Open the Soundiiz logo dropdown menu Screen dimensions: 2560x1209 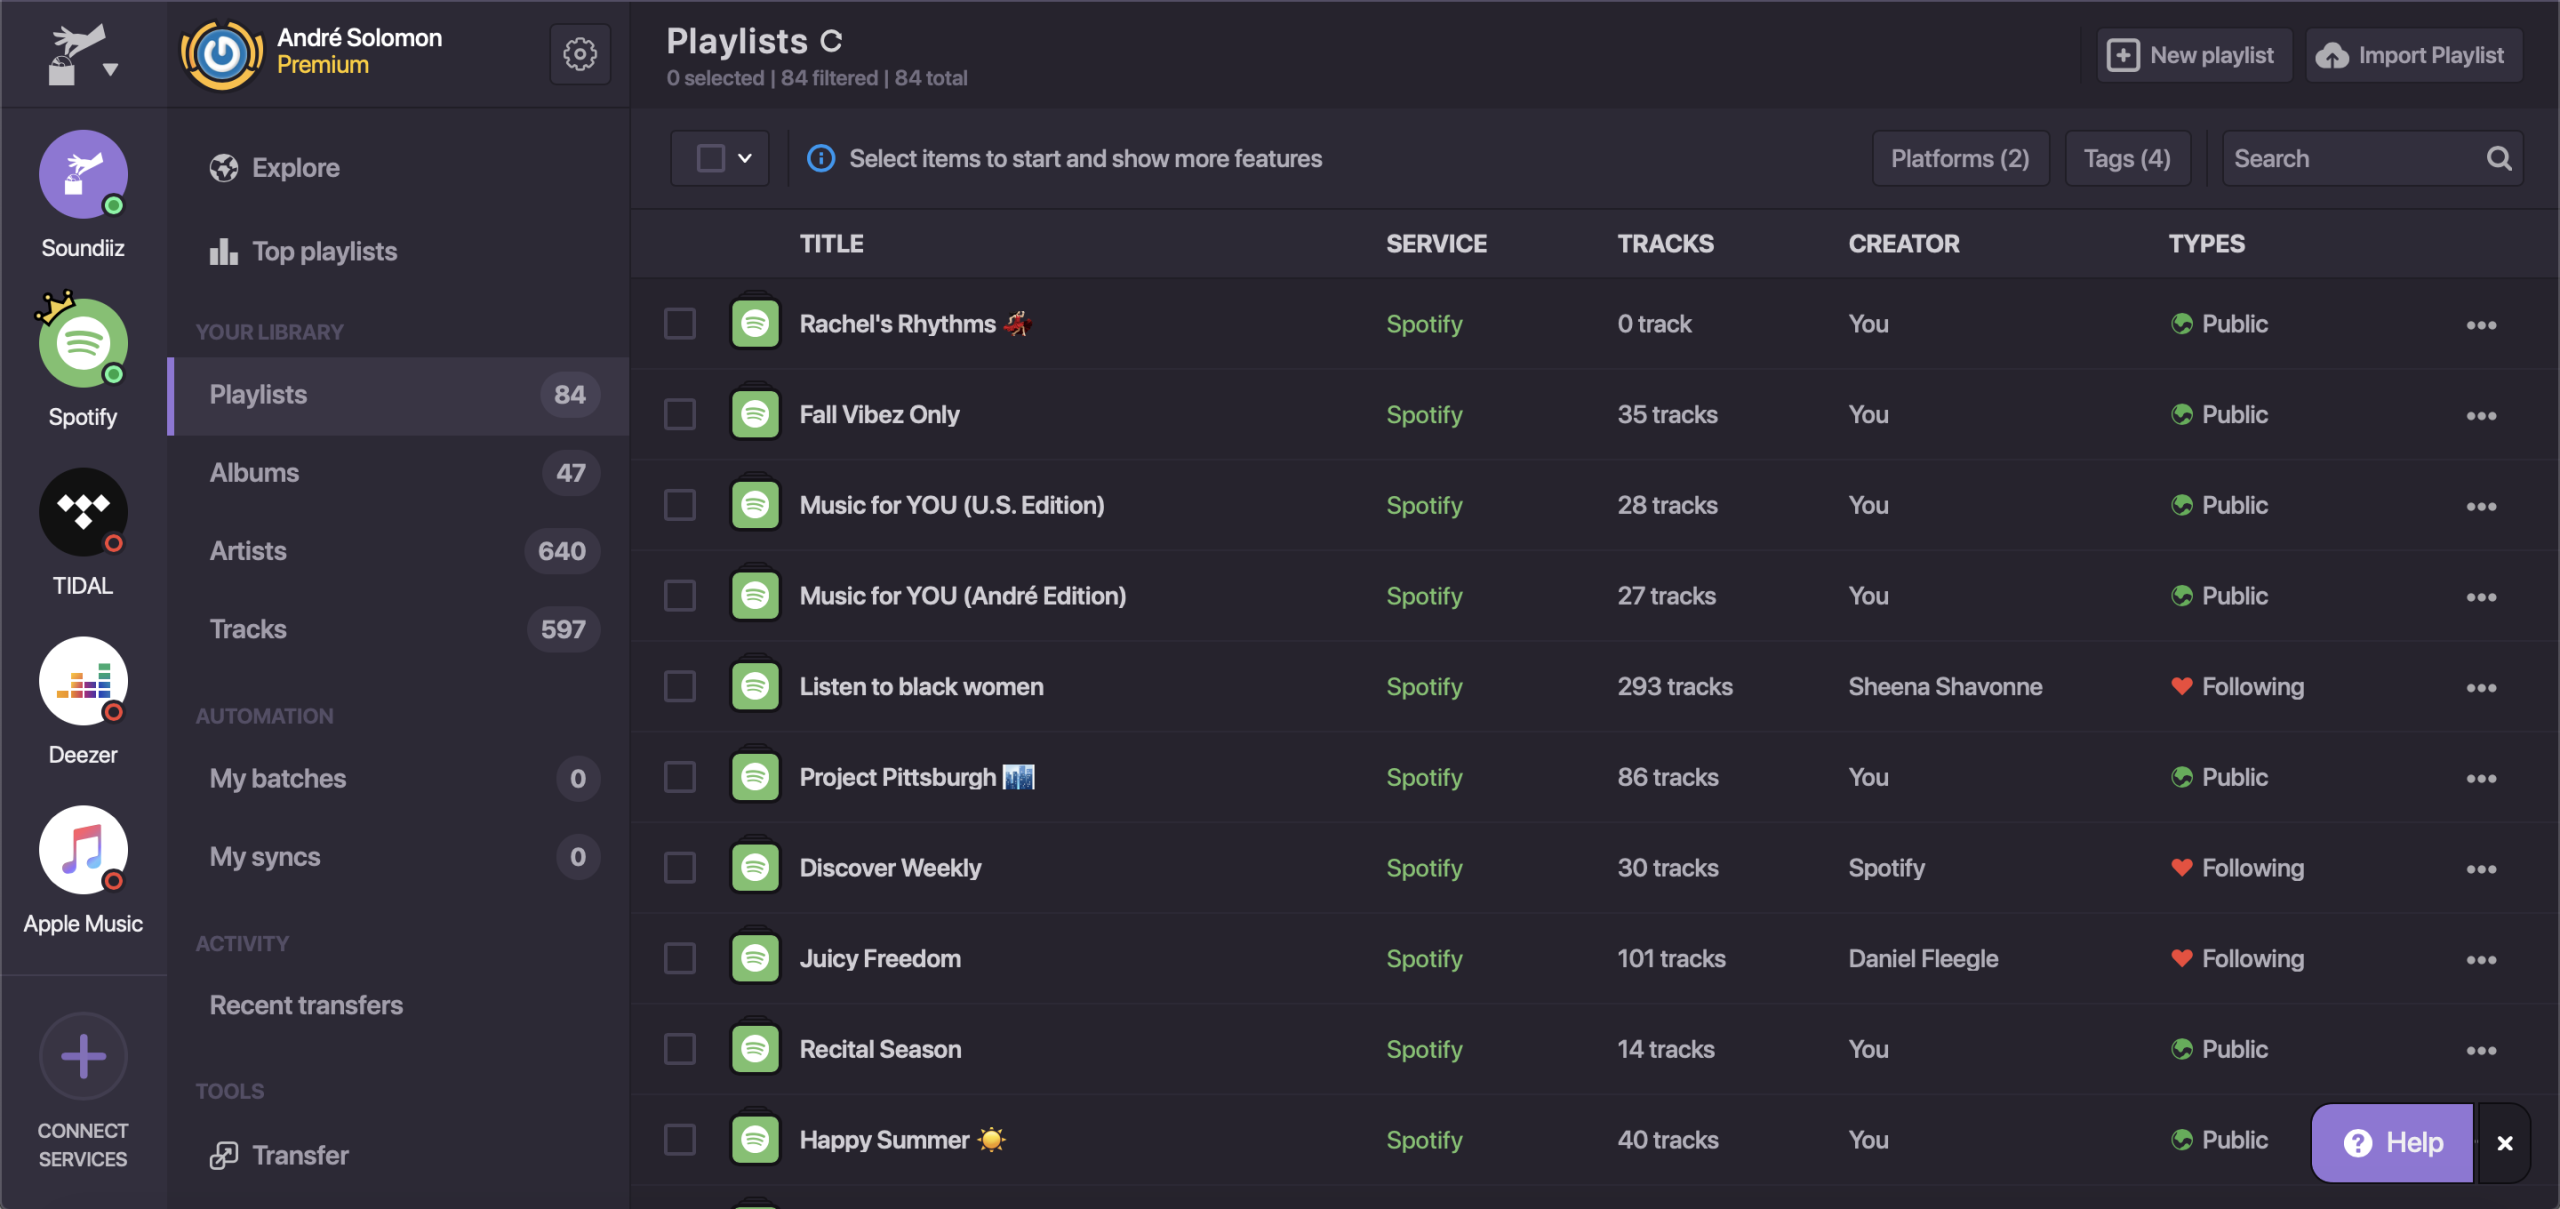(83, 56)
